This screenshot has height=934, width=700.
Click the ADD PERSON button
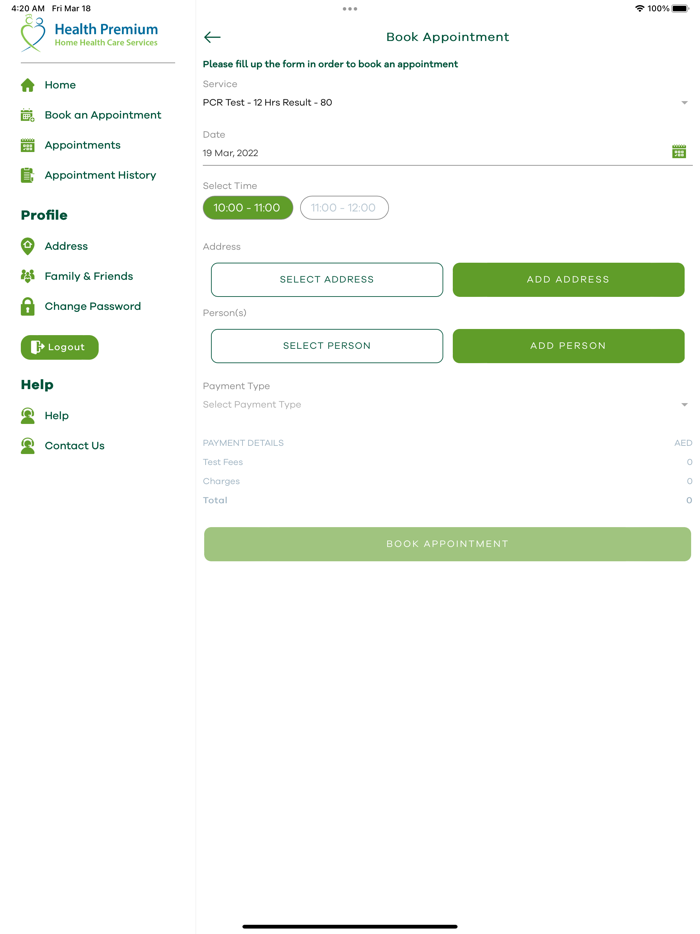tap(568, 345)
